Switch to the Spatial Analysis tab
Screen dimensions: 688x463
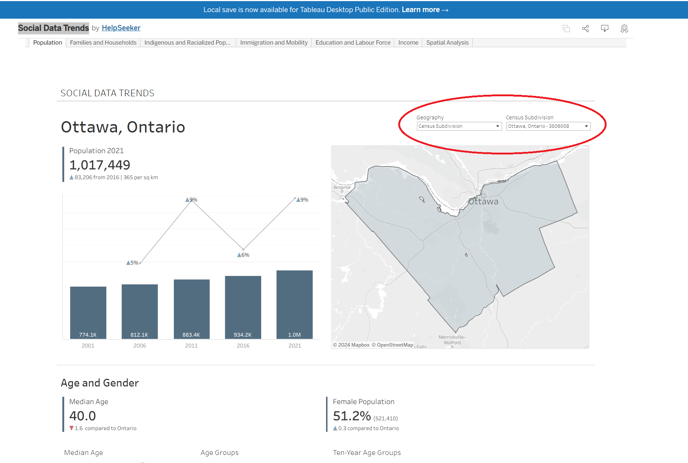click(447, 43)
